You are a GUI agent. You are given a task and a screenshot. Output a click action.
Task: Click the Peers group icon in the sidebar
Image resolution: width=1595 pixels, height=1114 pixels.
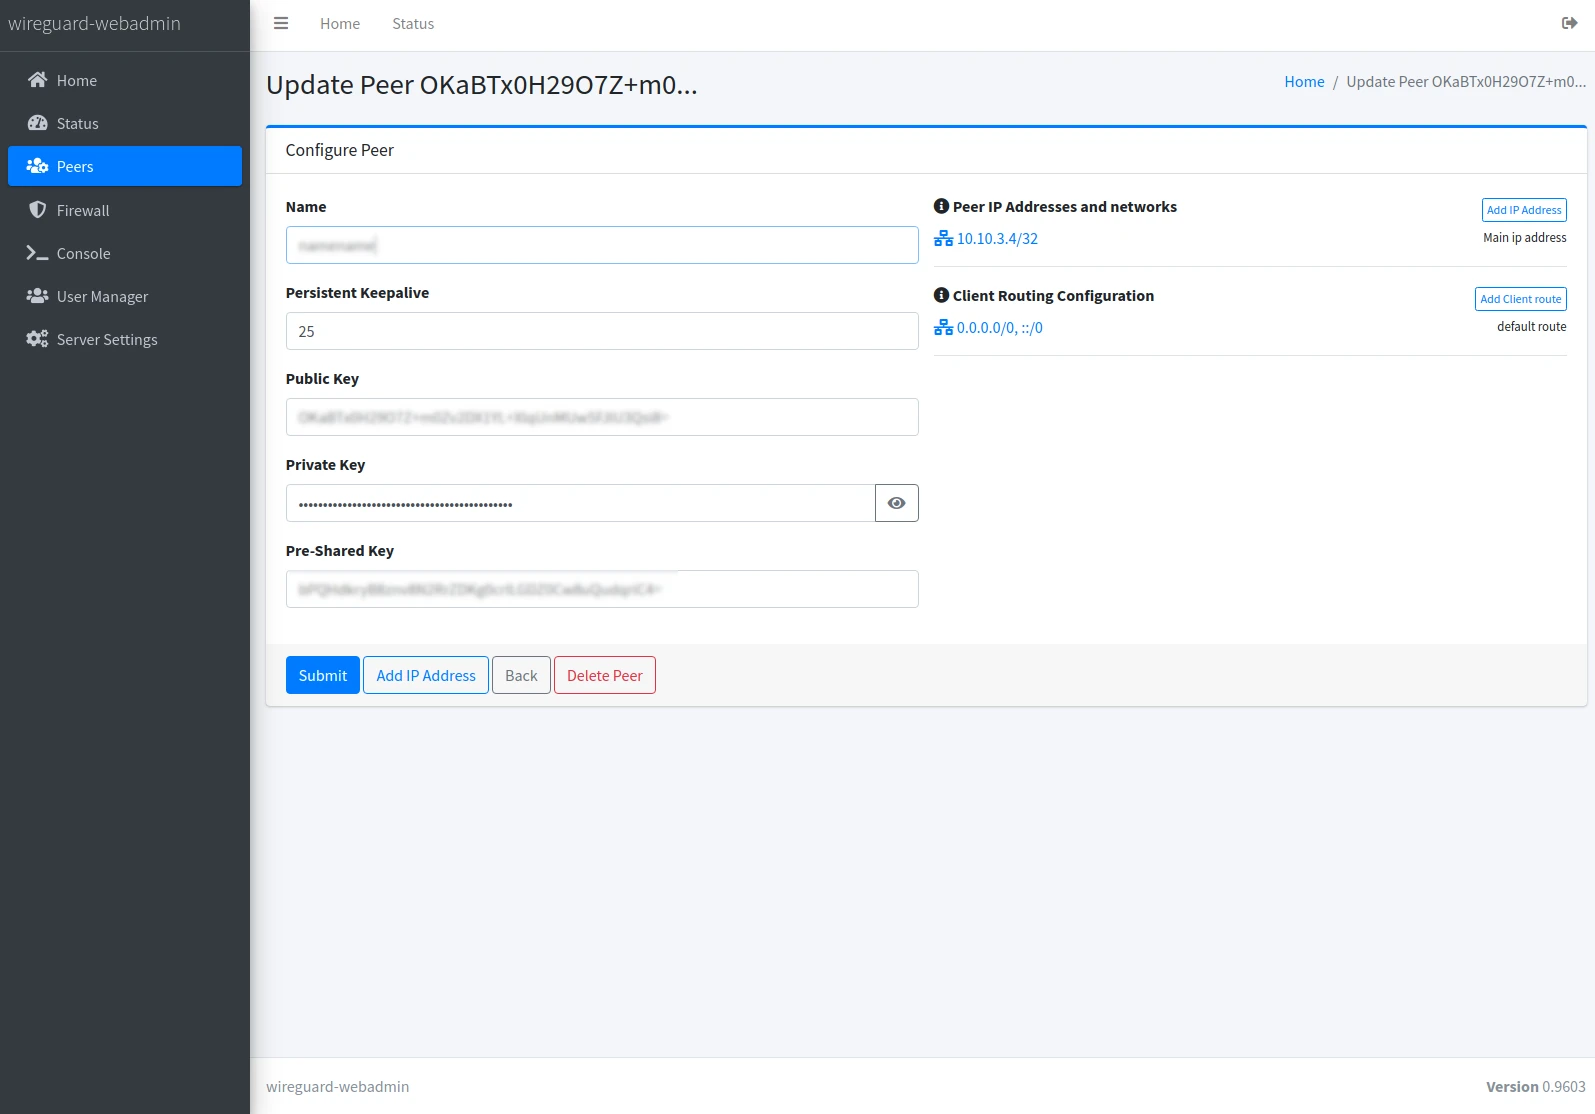[37, 166]
